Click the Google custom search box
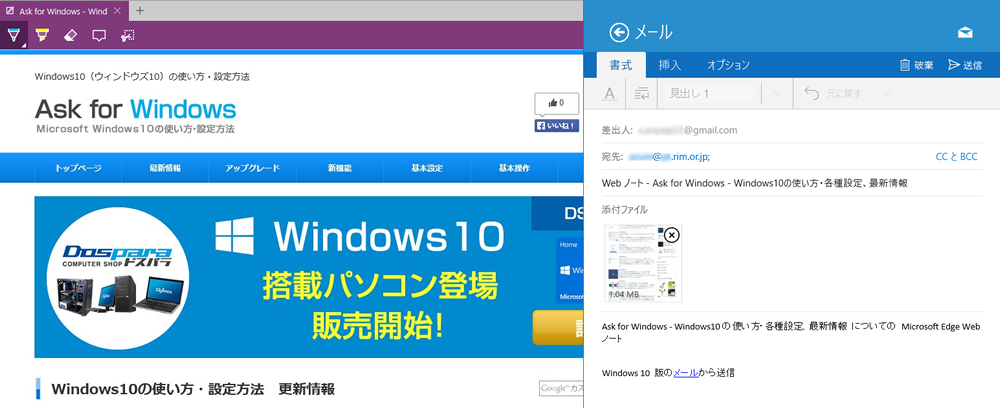 (x=561, y=388)
